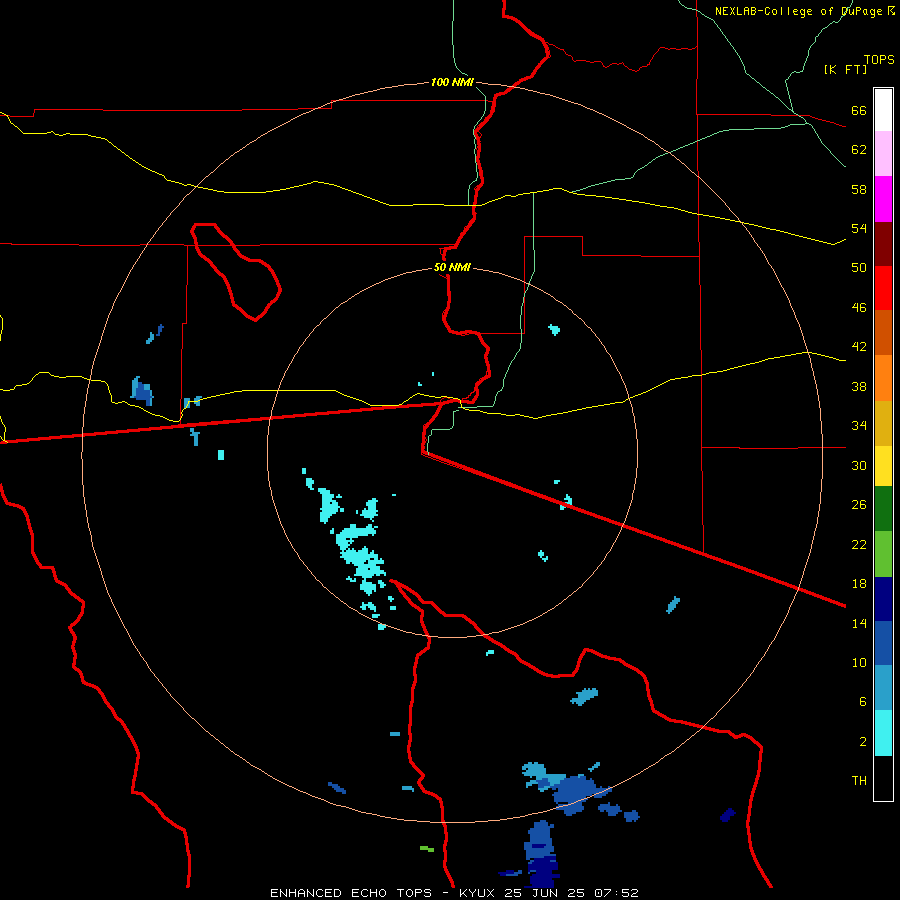
Task: Click the NEXLAB-College of DuPage label
Action: (x=800, y=11)
